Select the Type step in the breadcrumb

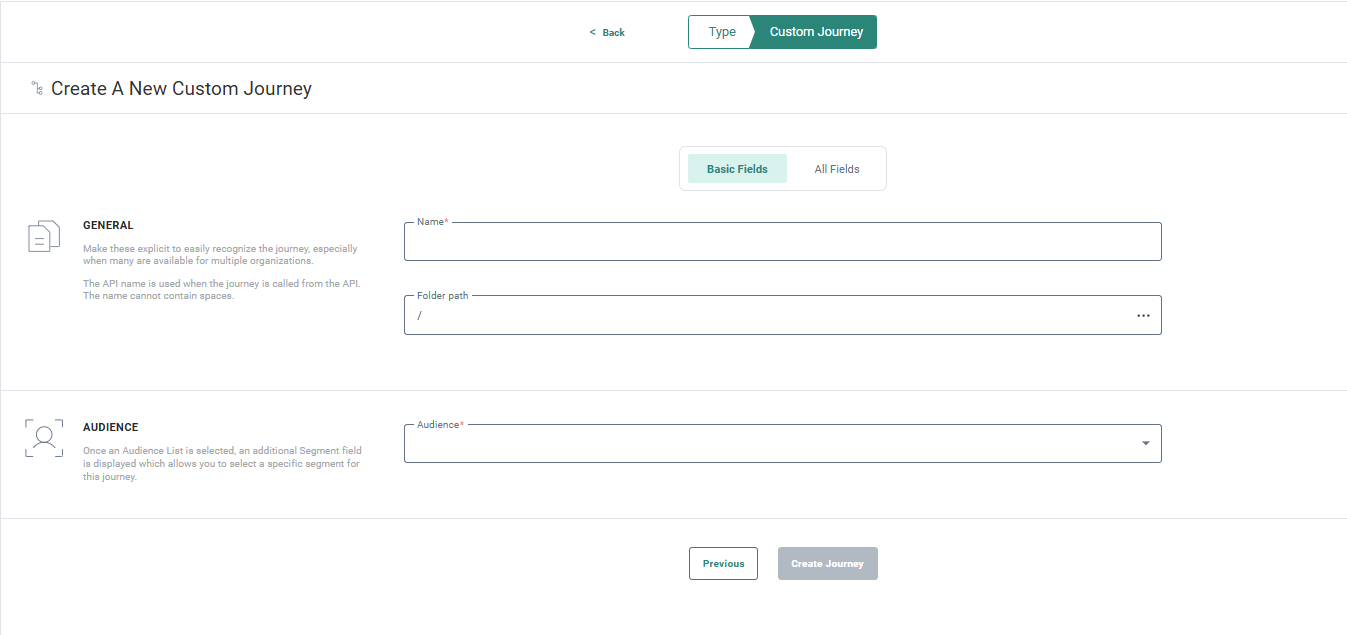click(x=721, y=32)
